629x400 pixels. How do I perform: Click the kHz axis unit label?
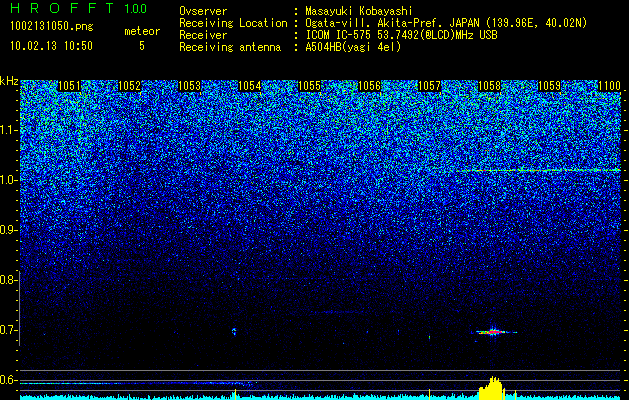[x=9, y=81]
